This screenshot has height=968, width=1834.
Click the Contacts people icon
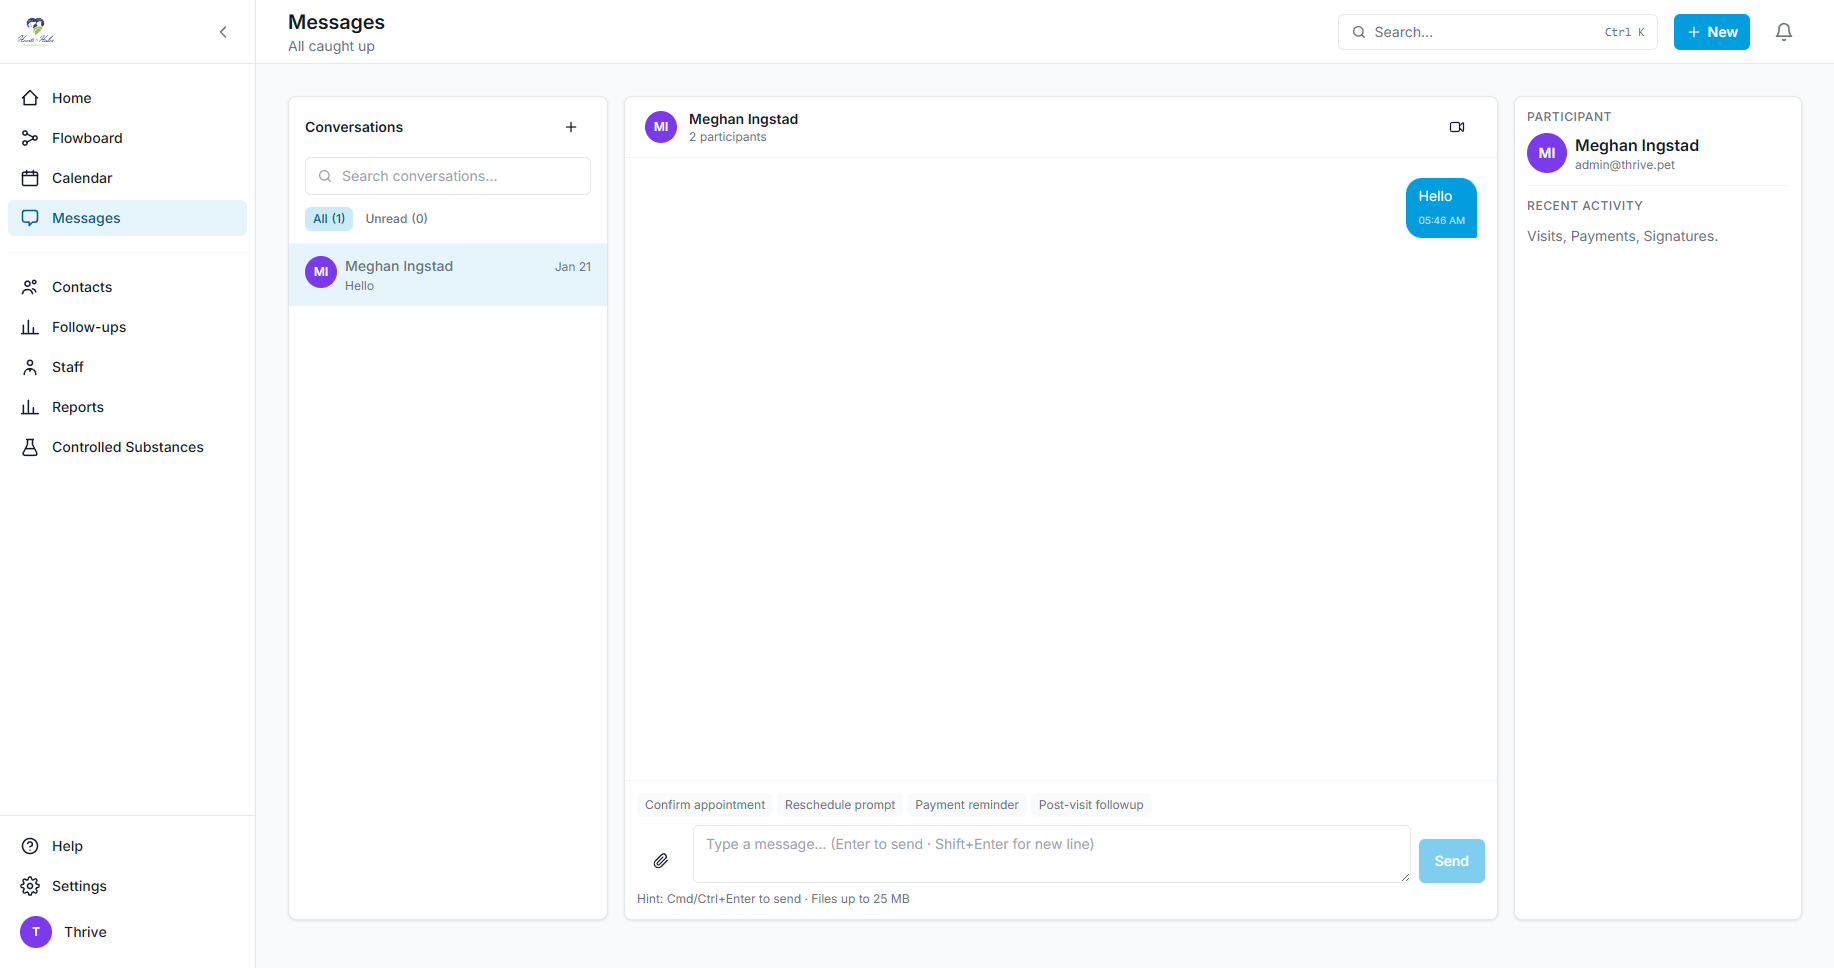30,287
